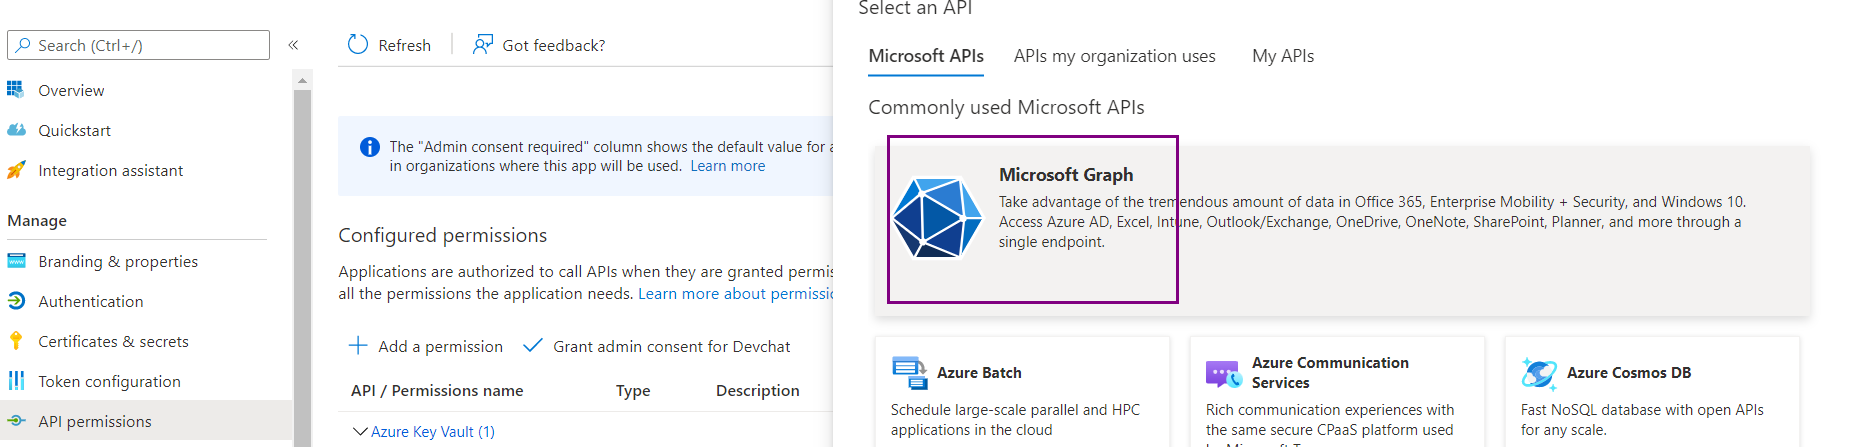This screenshot has height=447, width=1856.
Task: Switch to Microsoft APIs tab
Action: click(926, 56)
